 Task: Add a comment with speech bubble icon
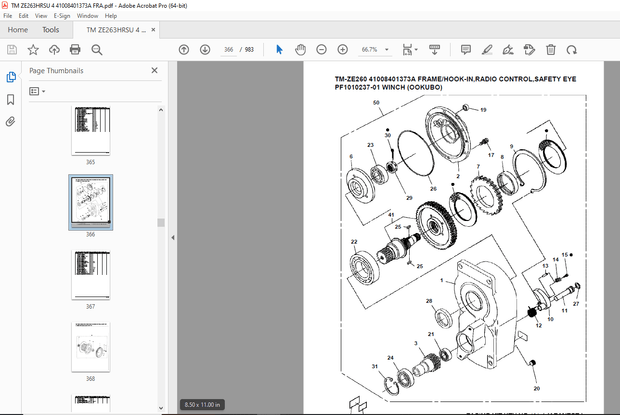pos(466,49)
